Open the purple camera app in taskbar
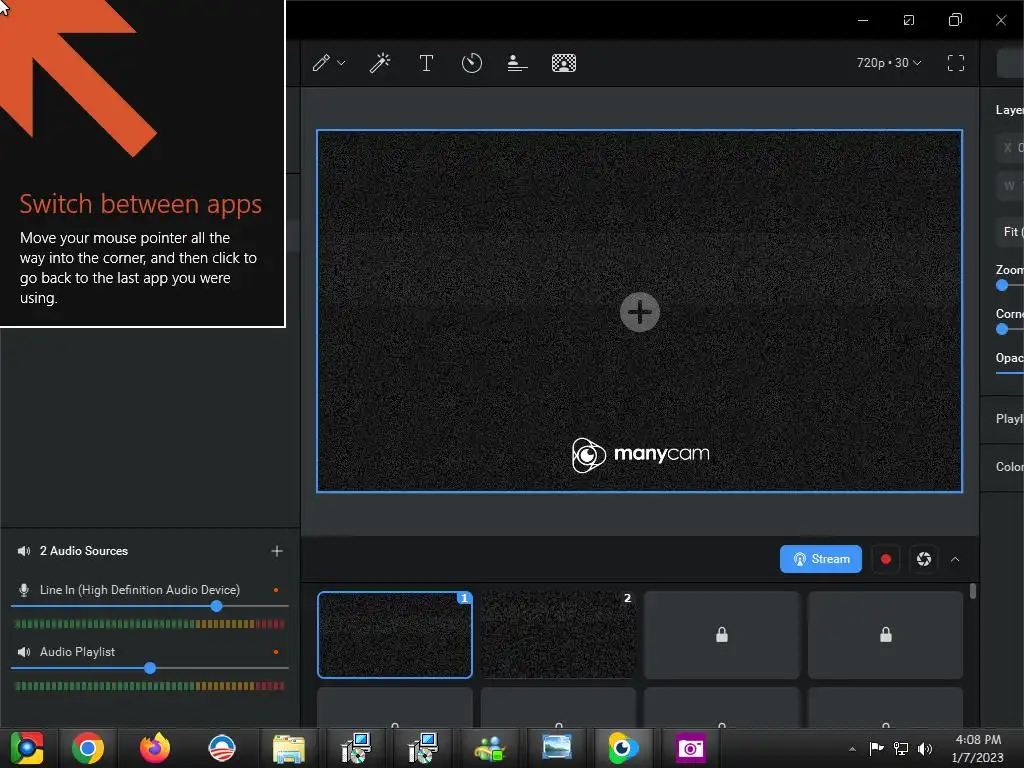Viewport: 1024px width, 768px height. [690, 748]
